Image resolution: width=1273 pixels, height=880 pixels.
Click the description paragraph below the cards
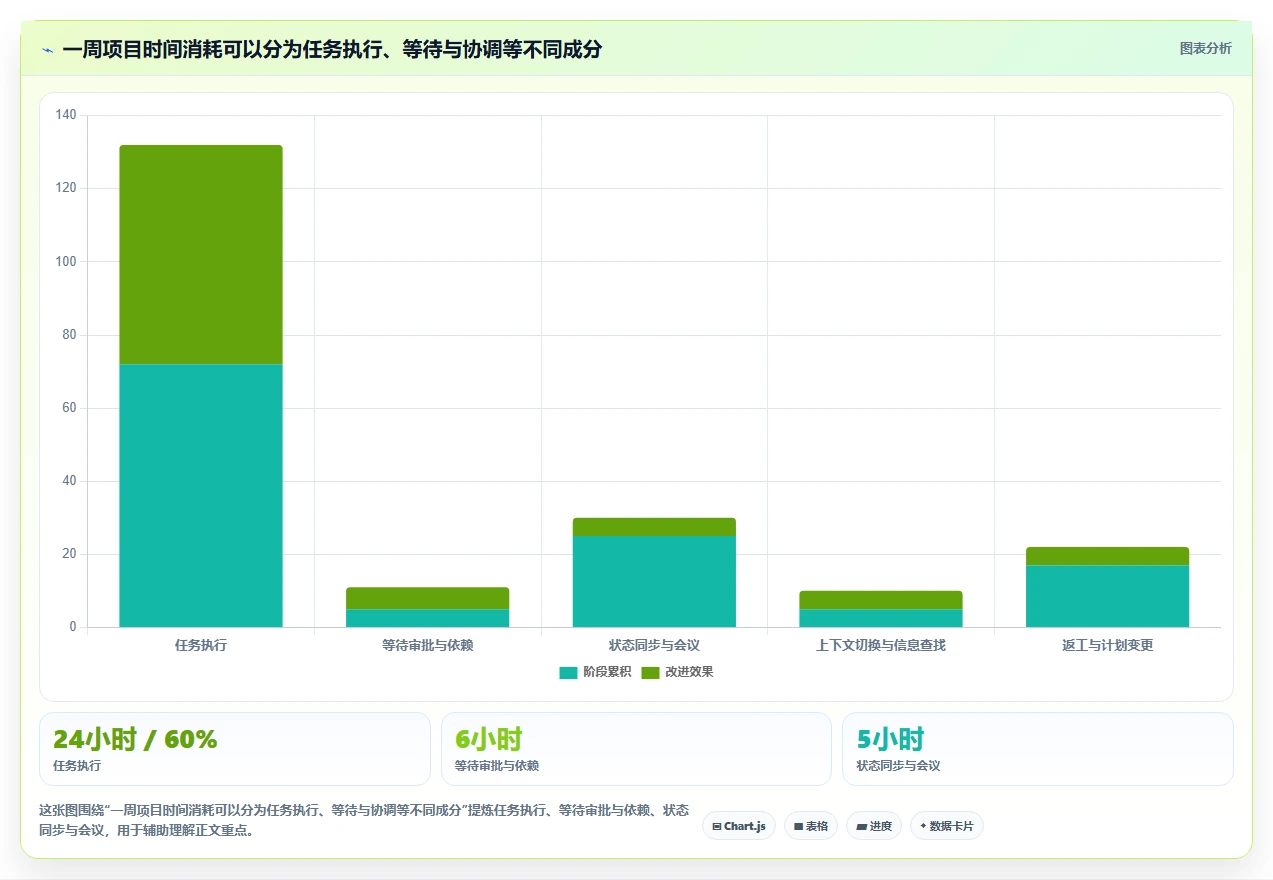(363, 820)
